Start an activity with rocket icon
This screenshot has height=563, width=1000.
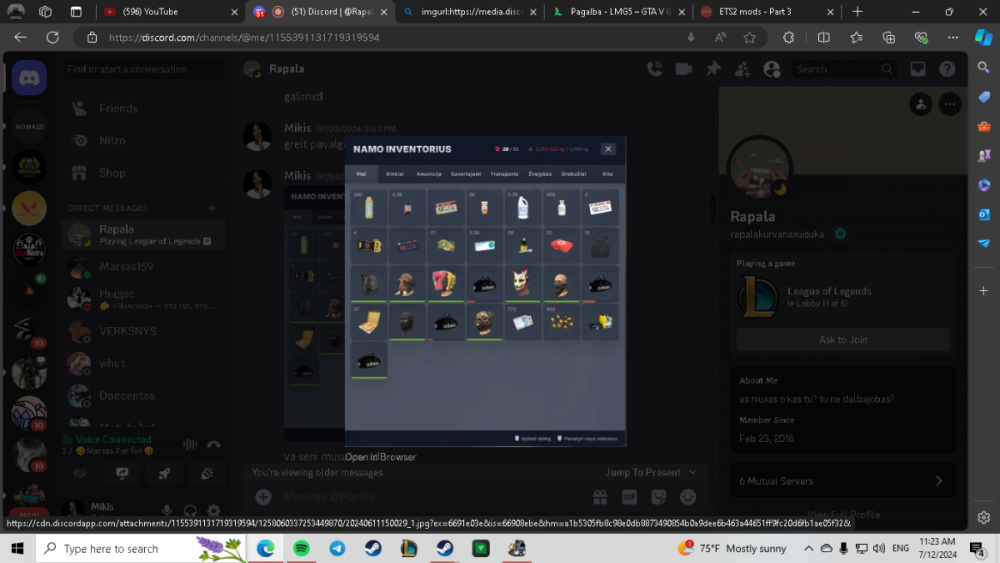click(x=165, y=473)
